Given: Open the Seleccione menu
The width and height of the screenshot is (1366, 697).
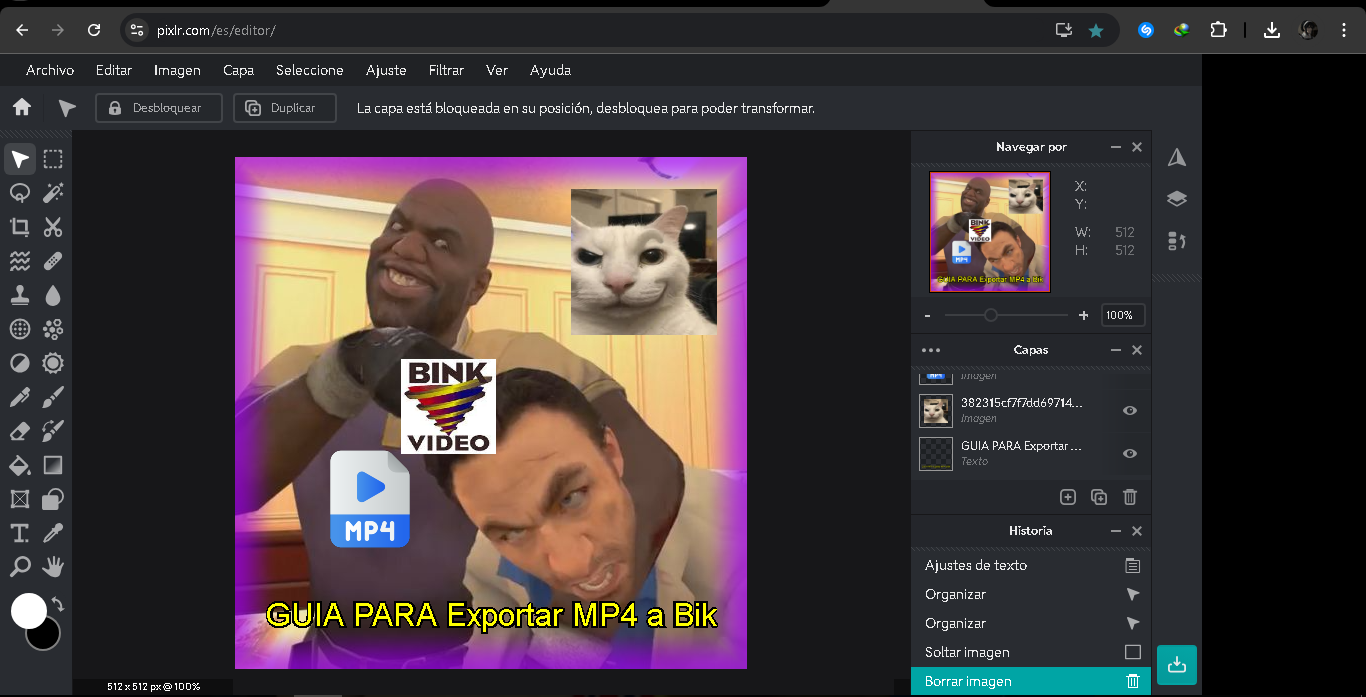Looking at the screenshot, I should 310,70.
